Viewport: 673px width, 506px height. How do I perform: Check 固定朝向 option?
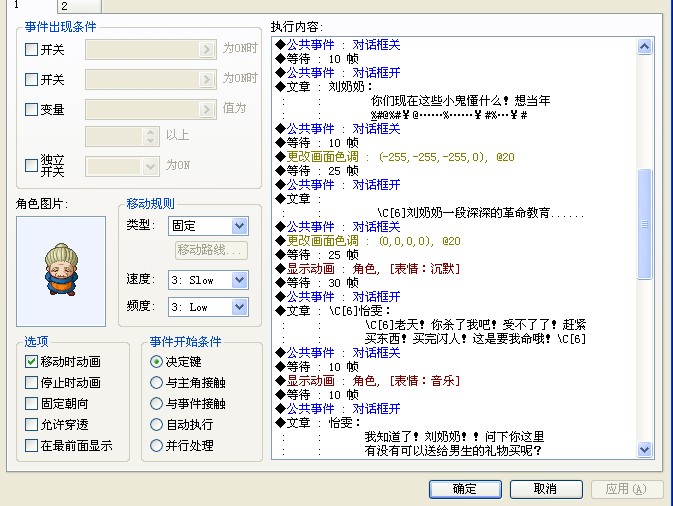(x=31, y=403)
